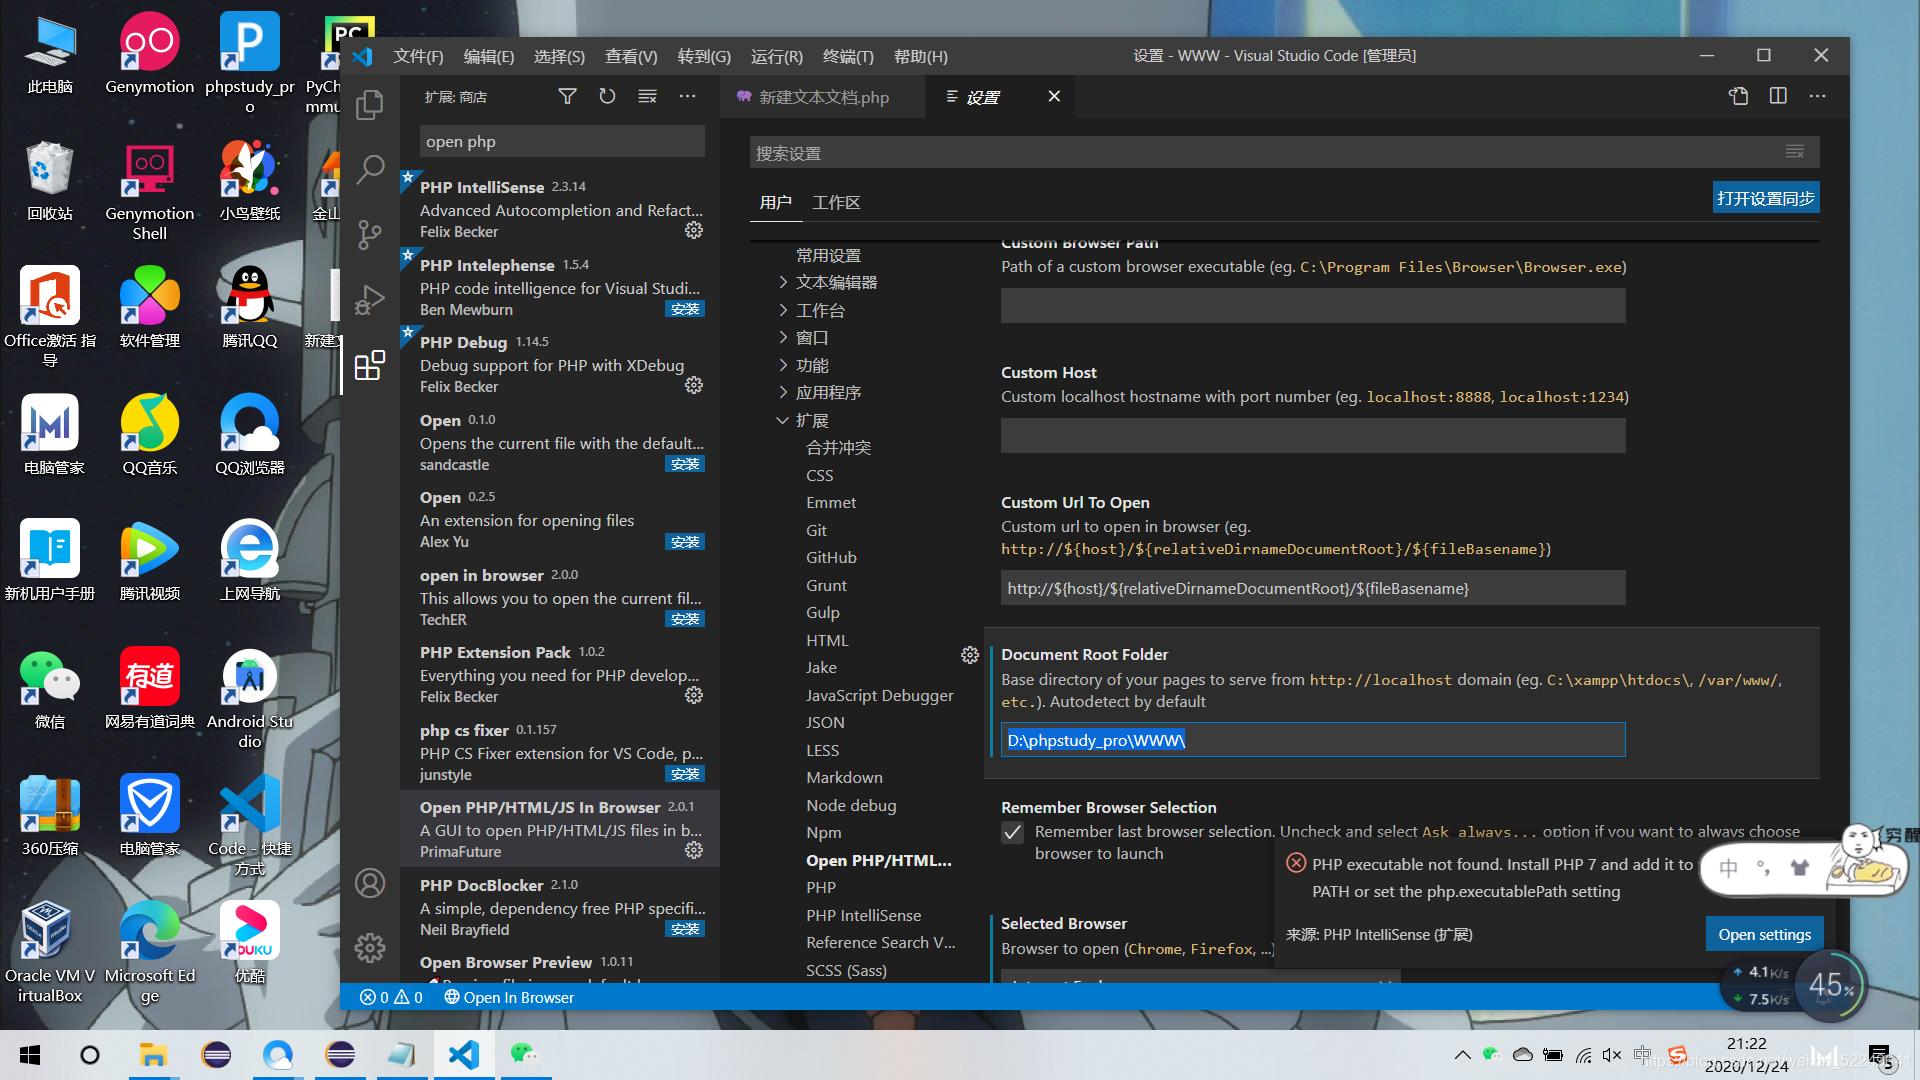This screenshot has height=1080, width=1920.
Task: Click the Document Root Folder input field
Action: [1312, 740]
